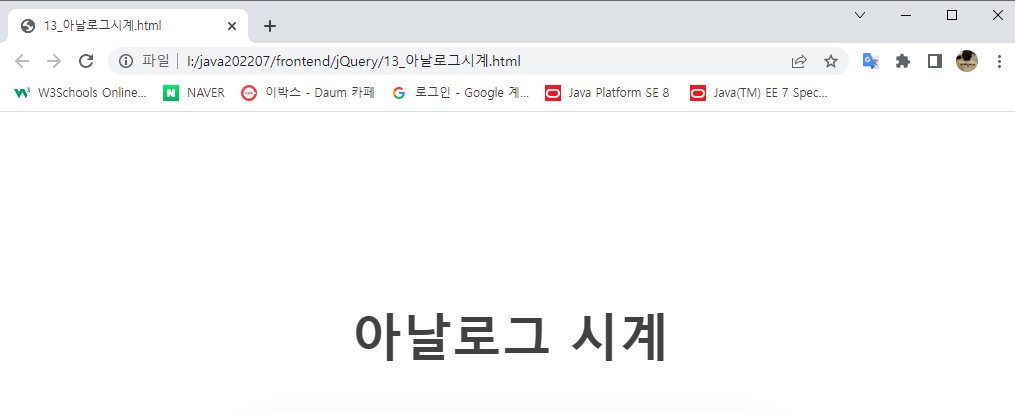Close the Chrome window
This screenshot has height=414, width=1015.
click(998, 16)
